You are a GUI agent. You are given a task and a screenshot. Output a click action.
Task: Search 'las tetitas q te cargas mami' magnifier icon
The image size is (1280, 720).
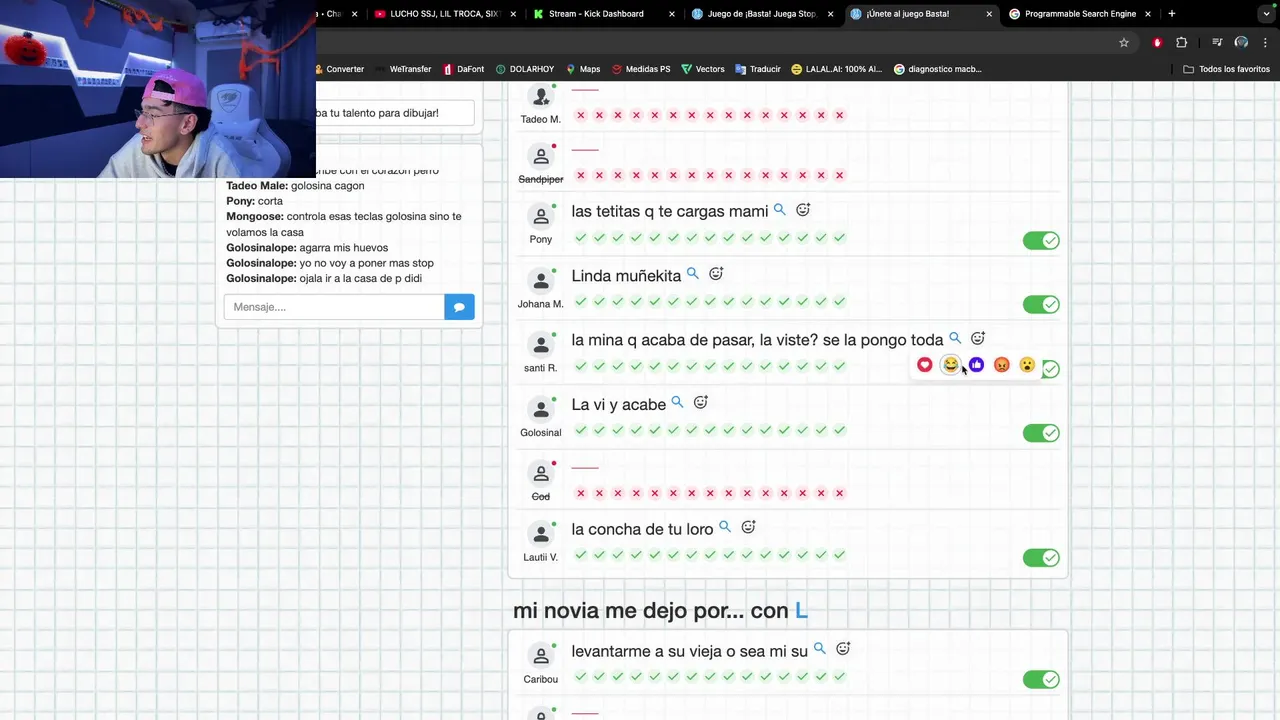(780, 210)
